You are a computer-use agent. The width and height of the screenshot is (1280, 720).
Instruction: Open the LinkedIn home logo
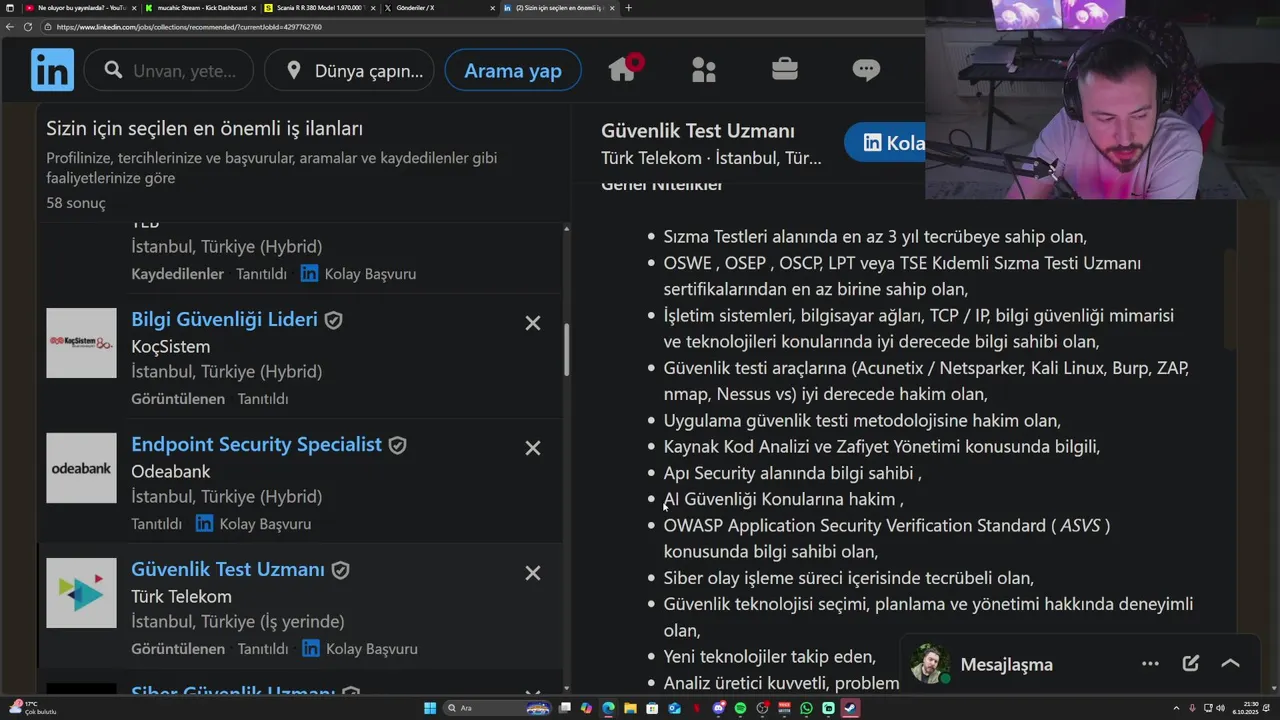pos(52,70)
